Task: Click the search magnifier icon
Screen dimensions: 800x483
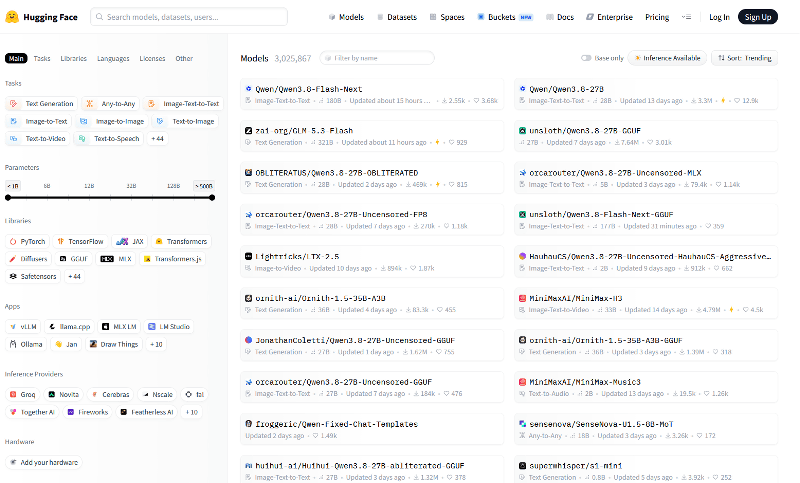Action: pos(99,17)
